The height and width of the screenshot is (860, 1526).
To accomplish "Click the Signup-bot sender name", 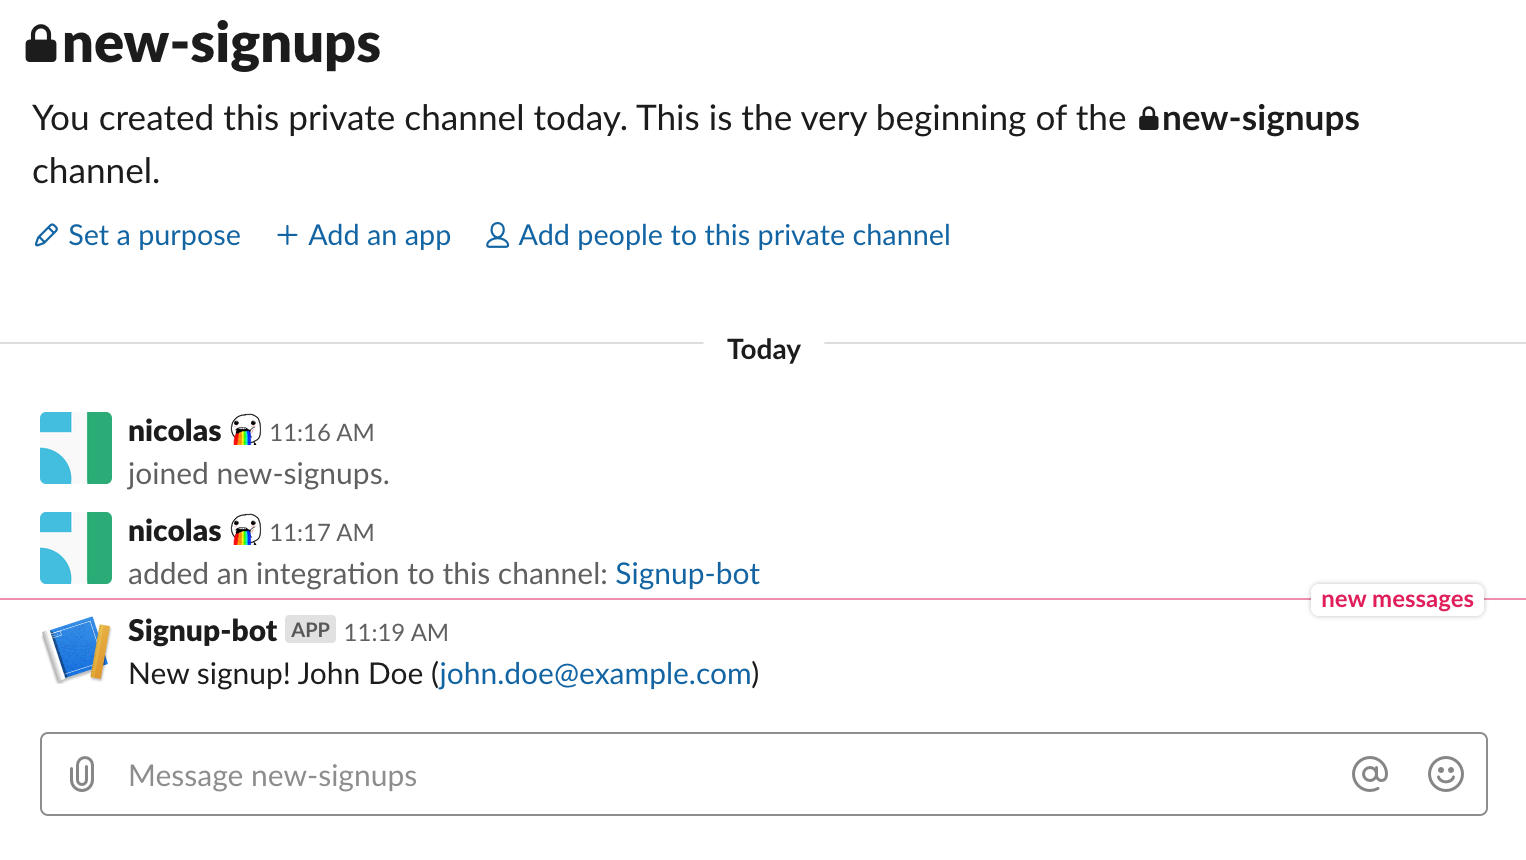I will pos(202,631).
